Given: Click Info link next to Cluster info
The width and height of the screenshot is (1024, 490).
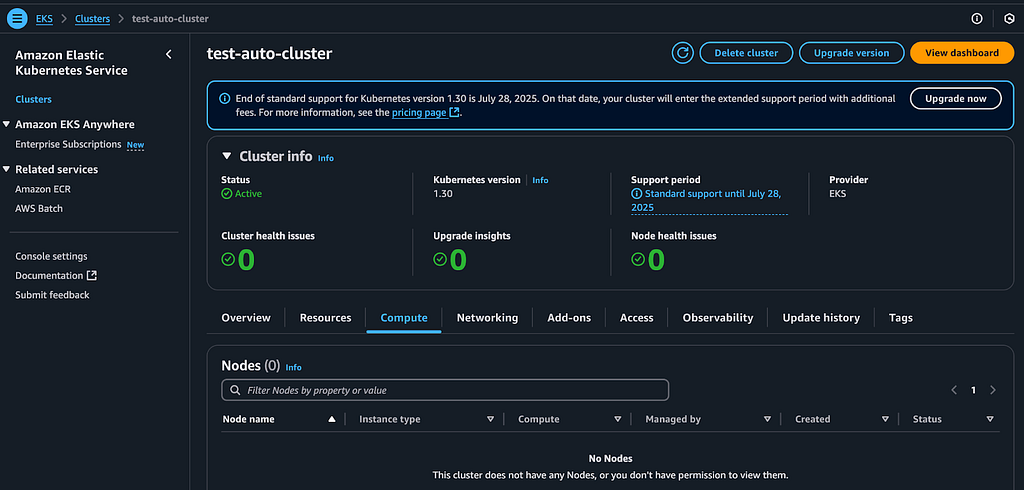Looking at the screenshot, I should point(325,158).
